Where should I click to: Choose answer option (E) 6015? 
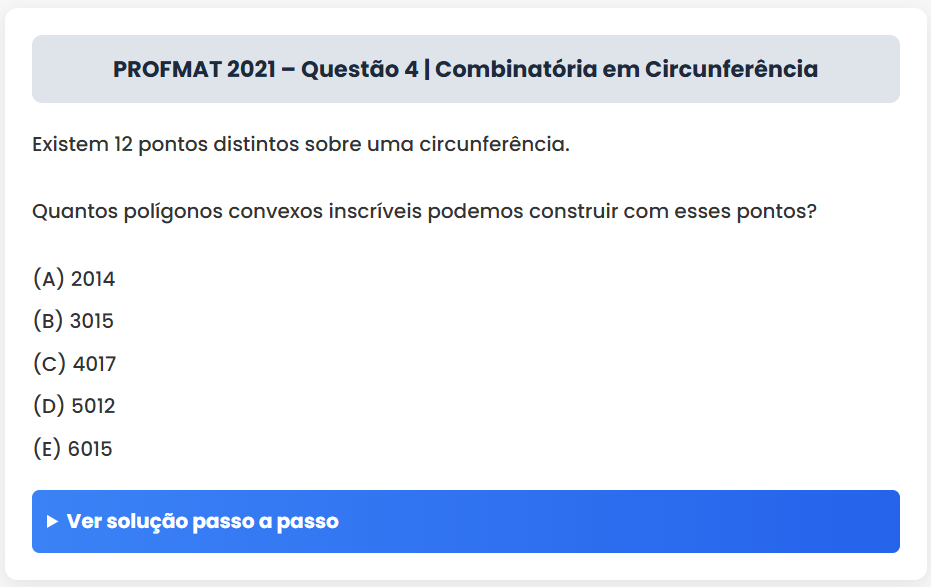click(x=73, y=449)
